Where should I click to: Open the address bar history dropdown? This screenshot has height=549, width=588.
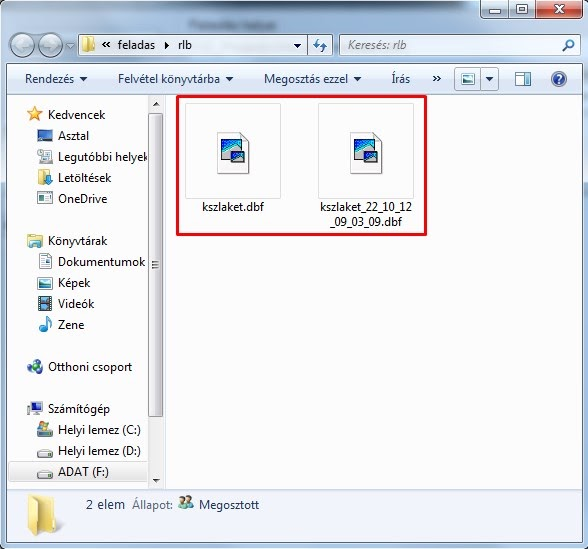point(297,46)
